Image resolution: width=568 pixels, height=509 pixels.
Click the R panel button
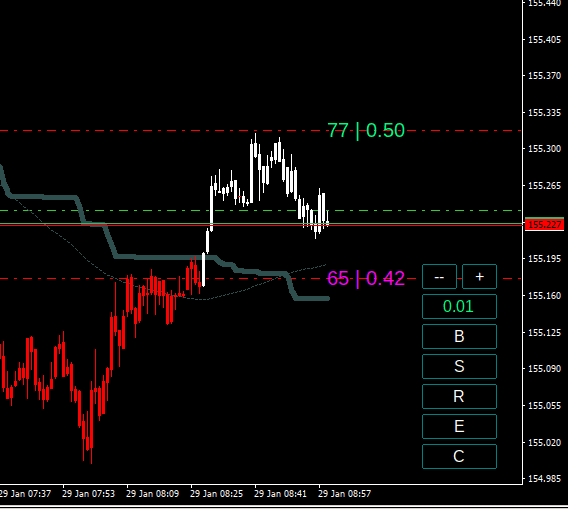point(459,396)
